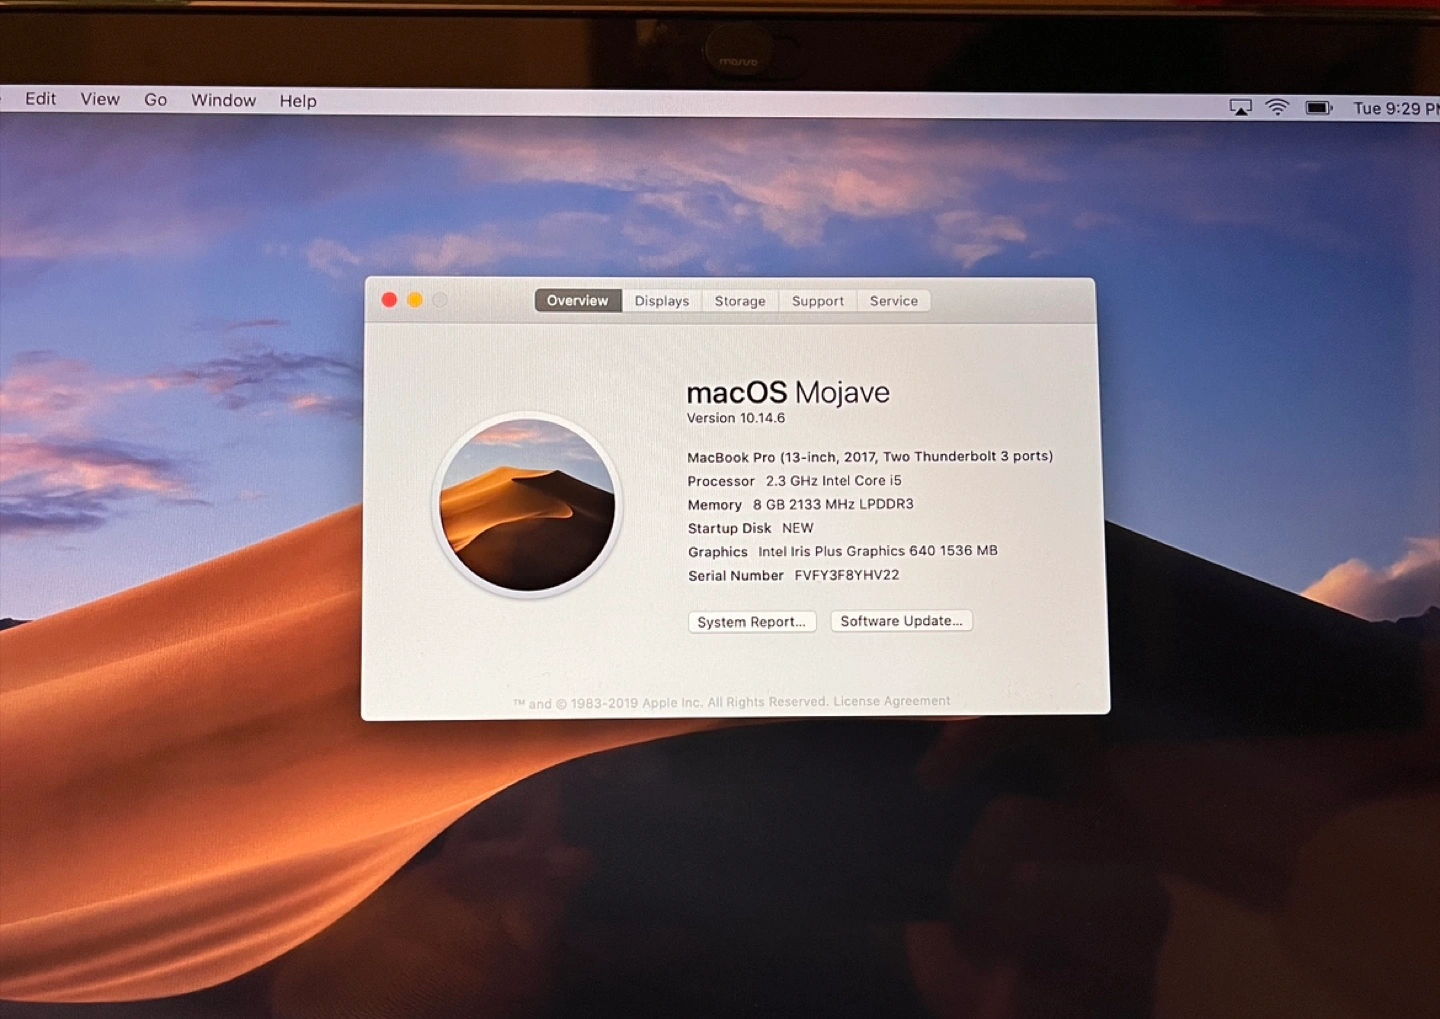The image size is (1440, 1019).
Task: Open System Report
Action: click(x=752, y=621)
